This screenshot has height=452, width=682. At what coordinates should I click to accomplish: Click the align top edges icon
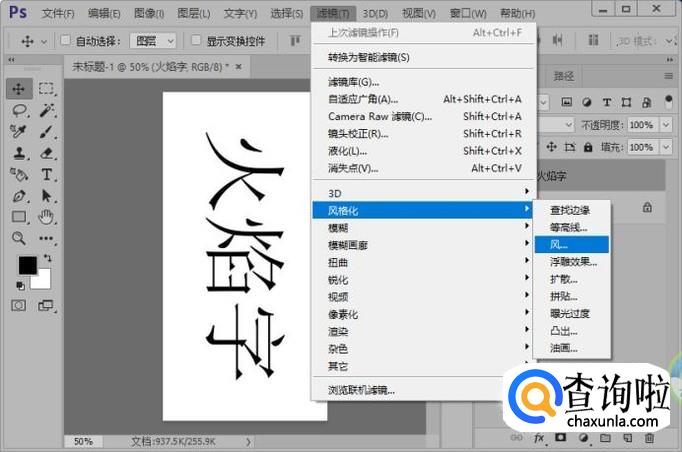pyautogui.click(x=295, y=41)
